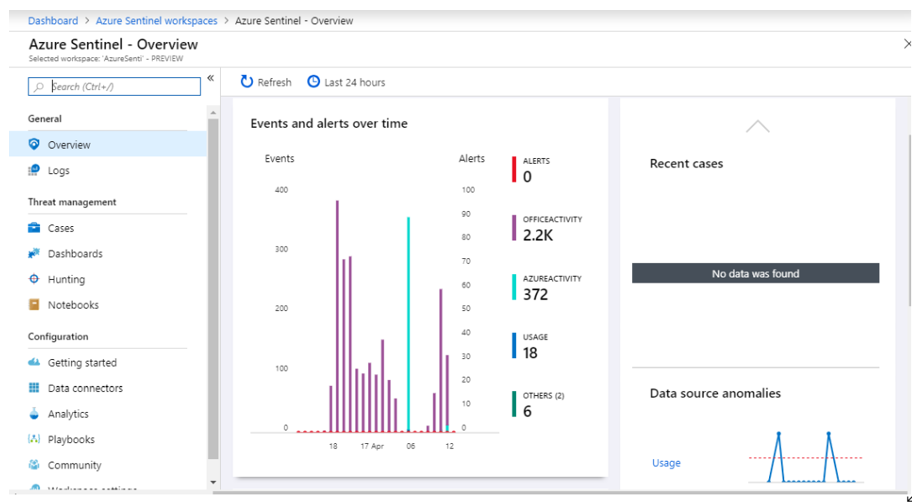
Task: Collapse panel with up chevron above Recent cases
Action: click(758, 126)
